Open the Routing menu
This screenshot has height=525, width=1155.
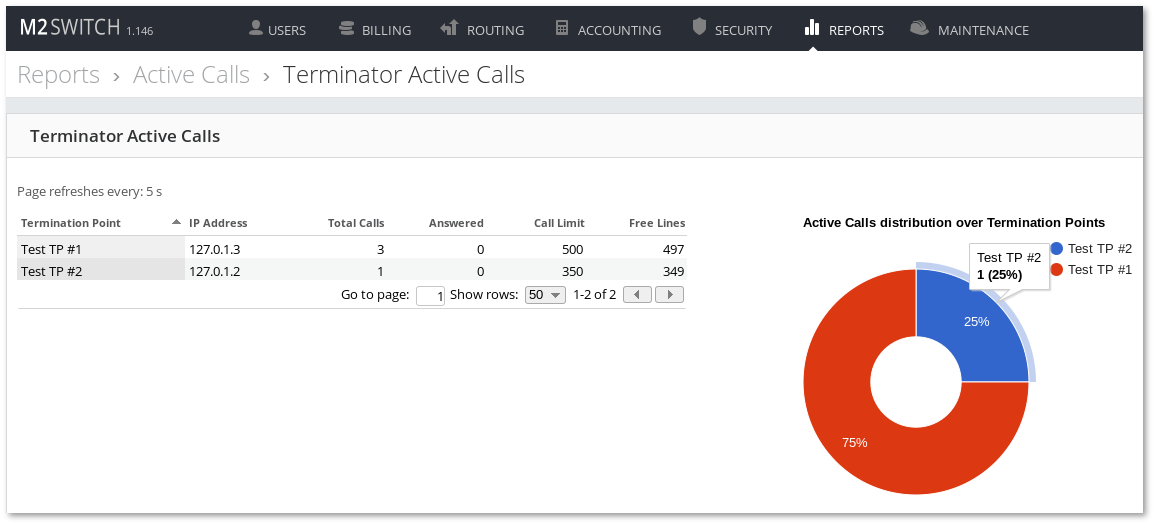(x=483, y=30)
